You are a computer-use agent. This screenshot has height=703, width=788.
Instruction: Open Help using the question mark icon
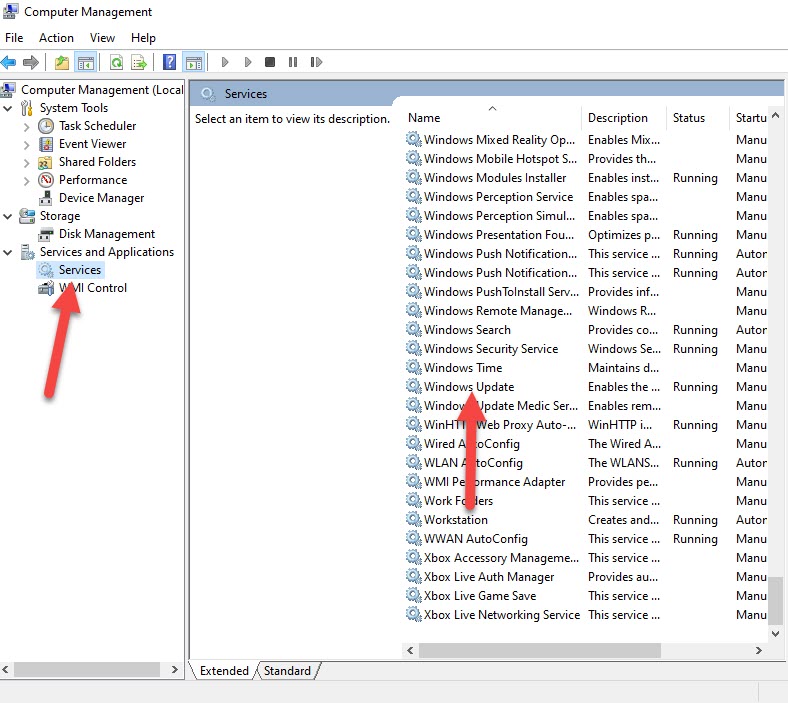[170, 63]
